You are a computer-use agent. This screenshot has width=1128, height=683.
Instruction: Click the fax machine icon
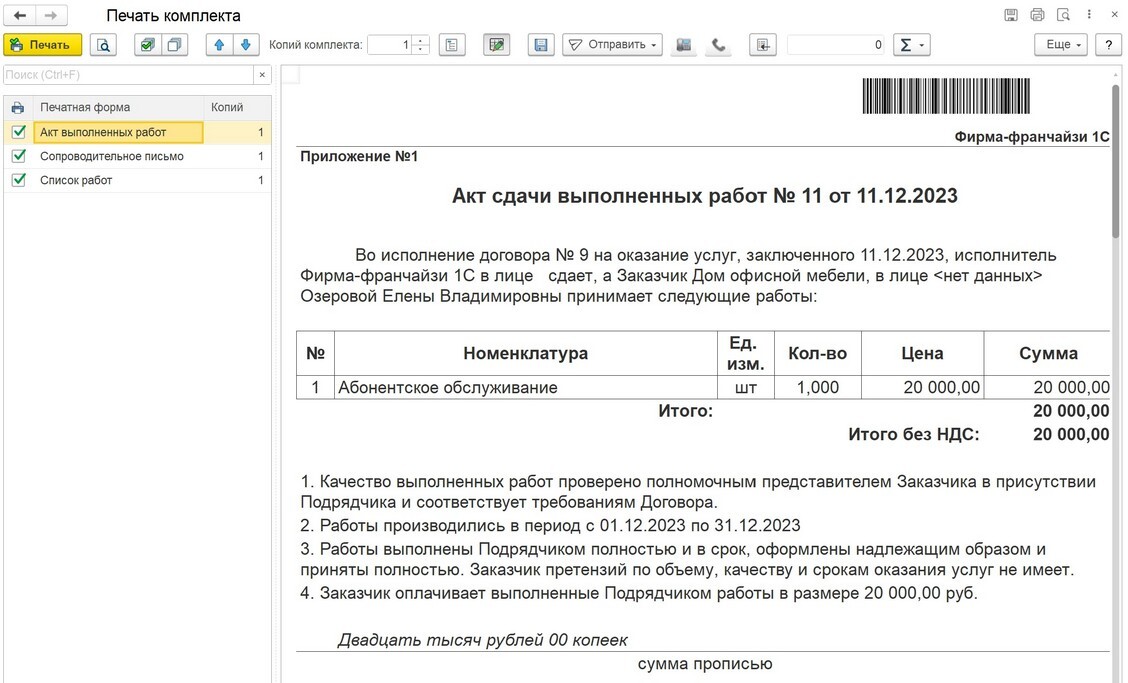(x=683, y=45)
